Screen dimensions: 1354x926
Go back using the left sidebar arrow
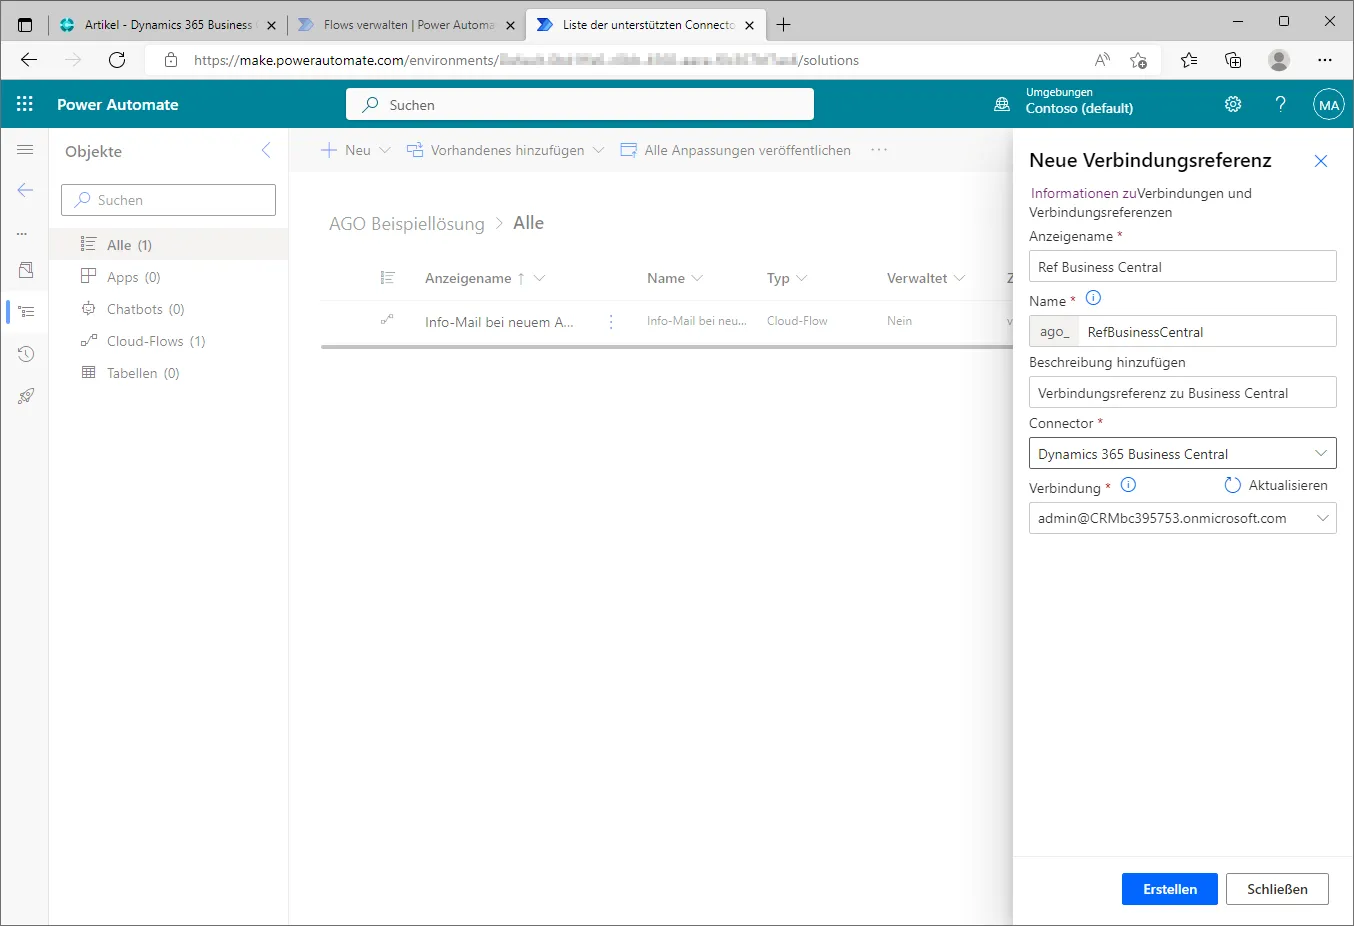click(x=25, y=190)
